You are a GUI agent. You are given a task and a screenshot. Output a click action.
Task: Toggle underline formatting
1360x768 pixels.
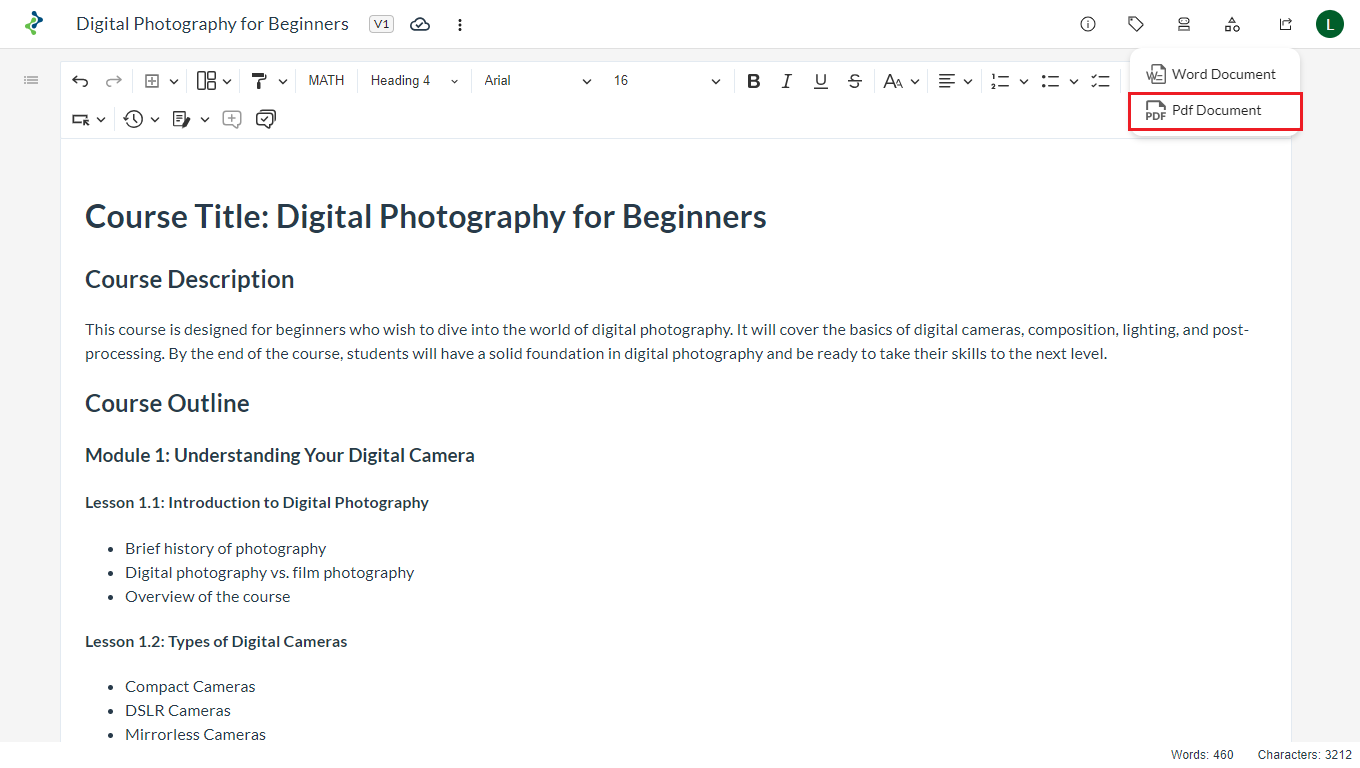click(821, 81)
